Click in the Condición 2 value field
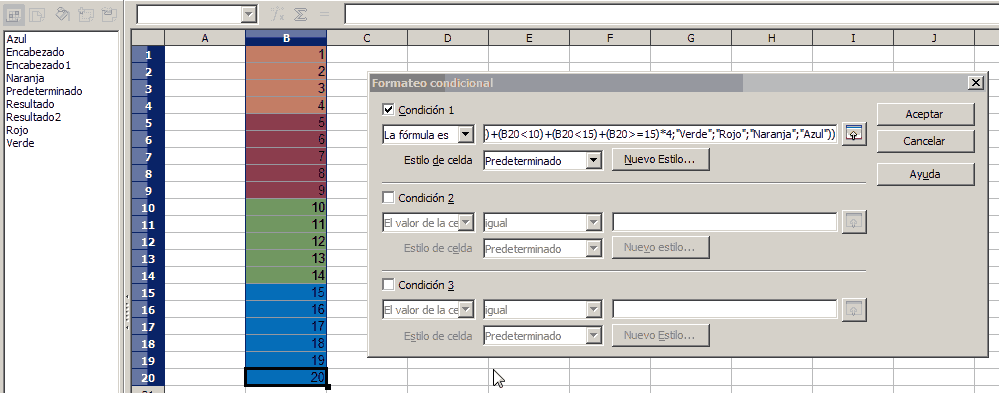The height and width of the screenshot is (393, 999). point(725,222)
